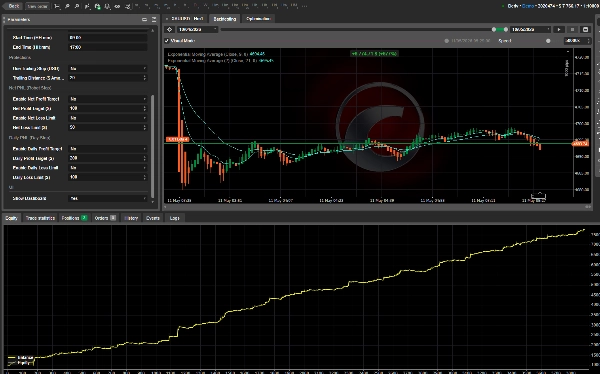Image resolution: width=600 pixels, height=374 pixels.
Task: Click the backtest progress position handle
Action: click(446, 41)
